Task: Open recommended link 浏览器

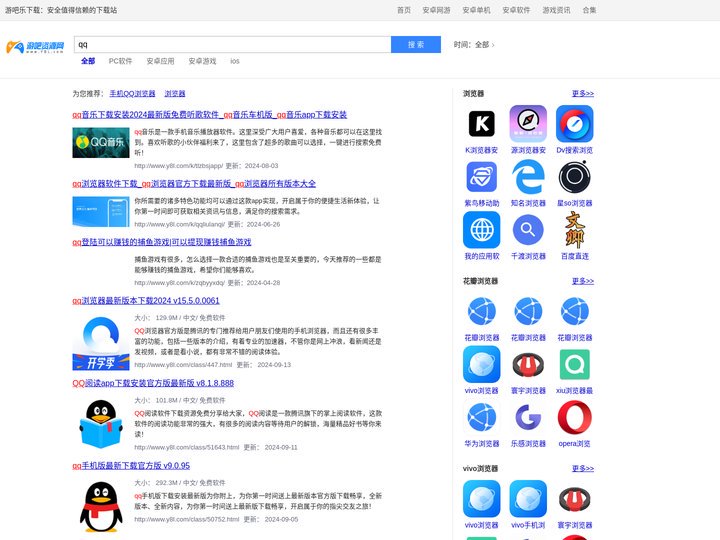Action: click(x=174, y=94)
